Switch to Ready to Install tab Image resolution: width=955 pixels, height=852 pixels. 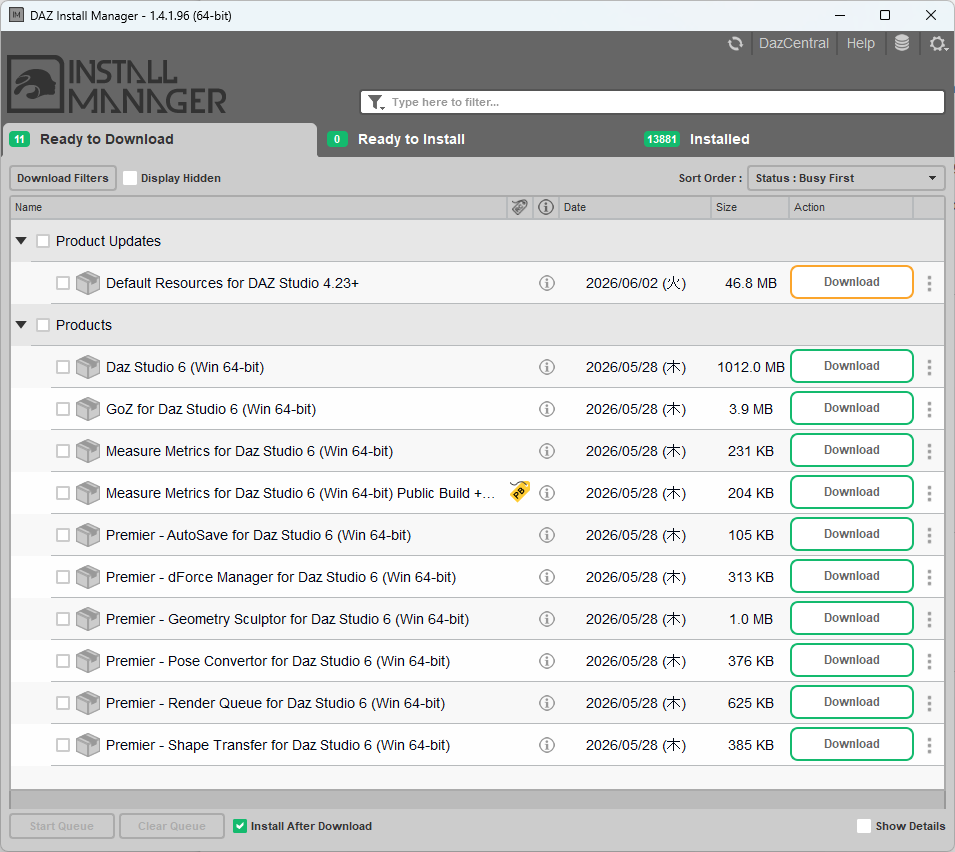pyautogui.click(x=396, y=139)
